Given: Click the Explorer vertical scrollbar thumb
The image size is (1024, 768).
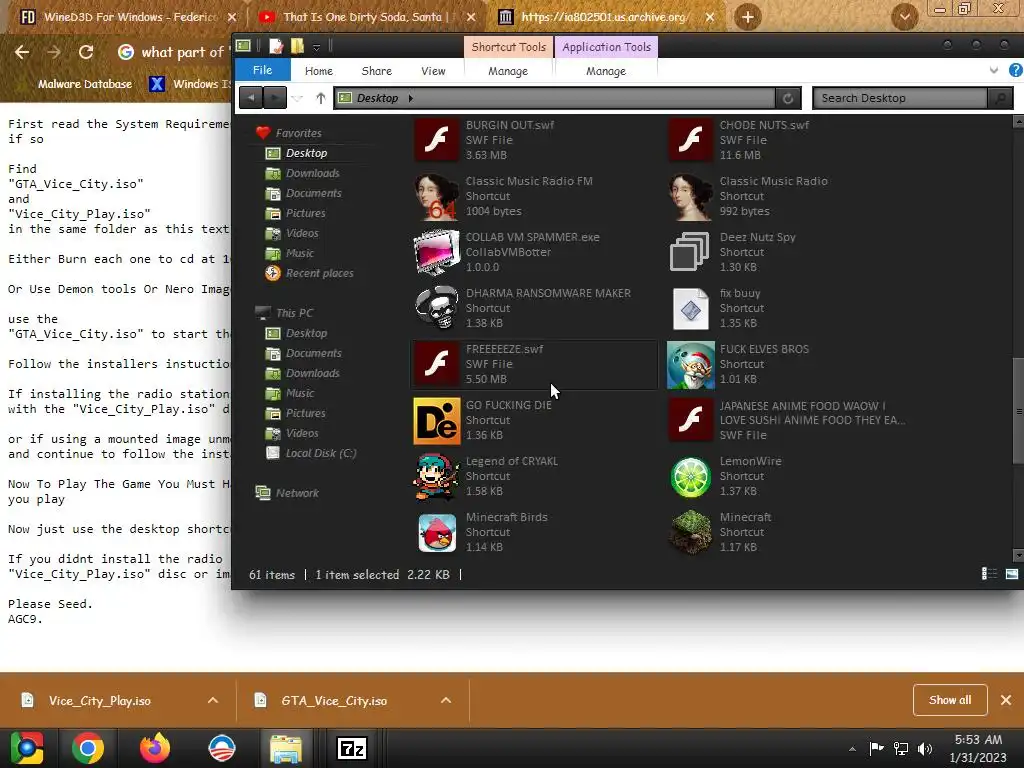Looking at the screenshot, I should pos(1018,411).
